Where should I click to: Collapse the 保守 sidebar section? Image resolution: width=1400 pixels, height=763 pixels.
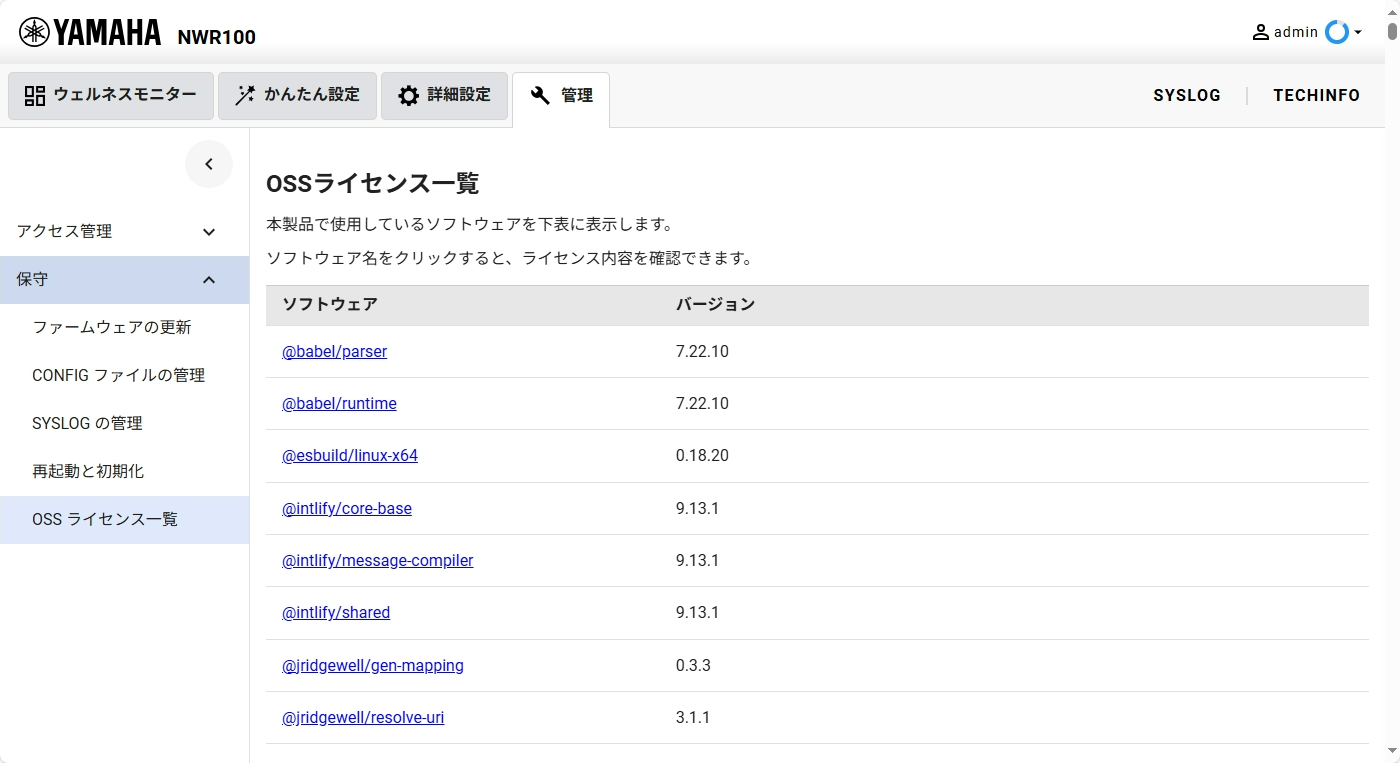coord(209,280)
